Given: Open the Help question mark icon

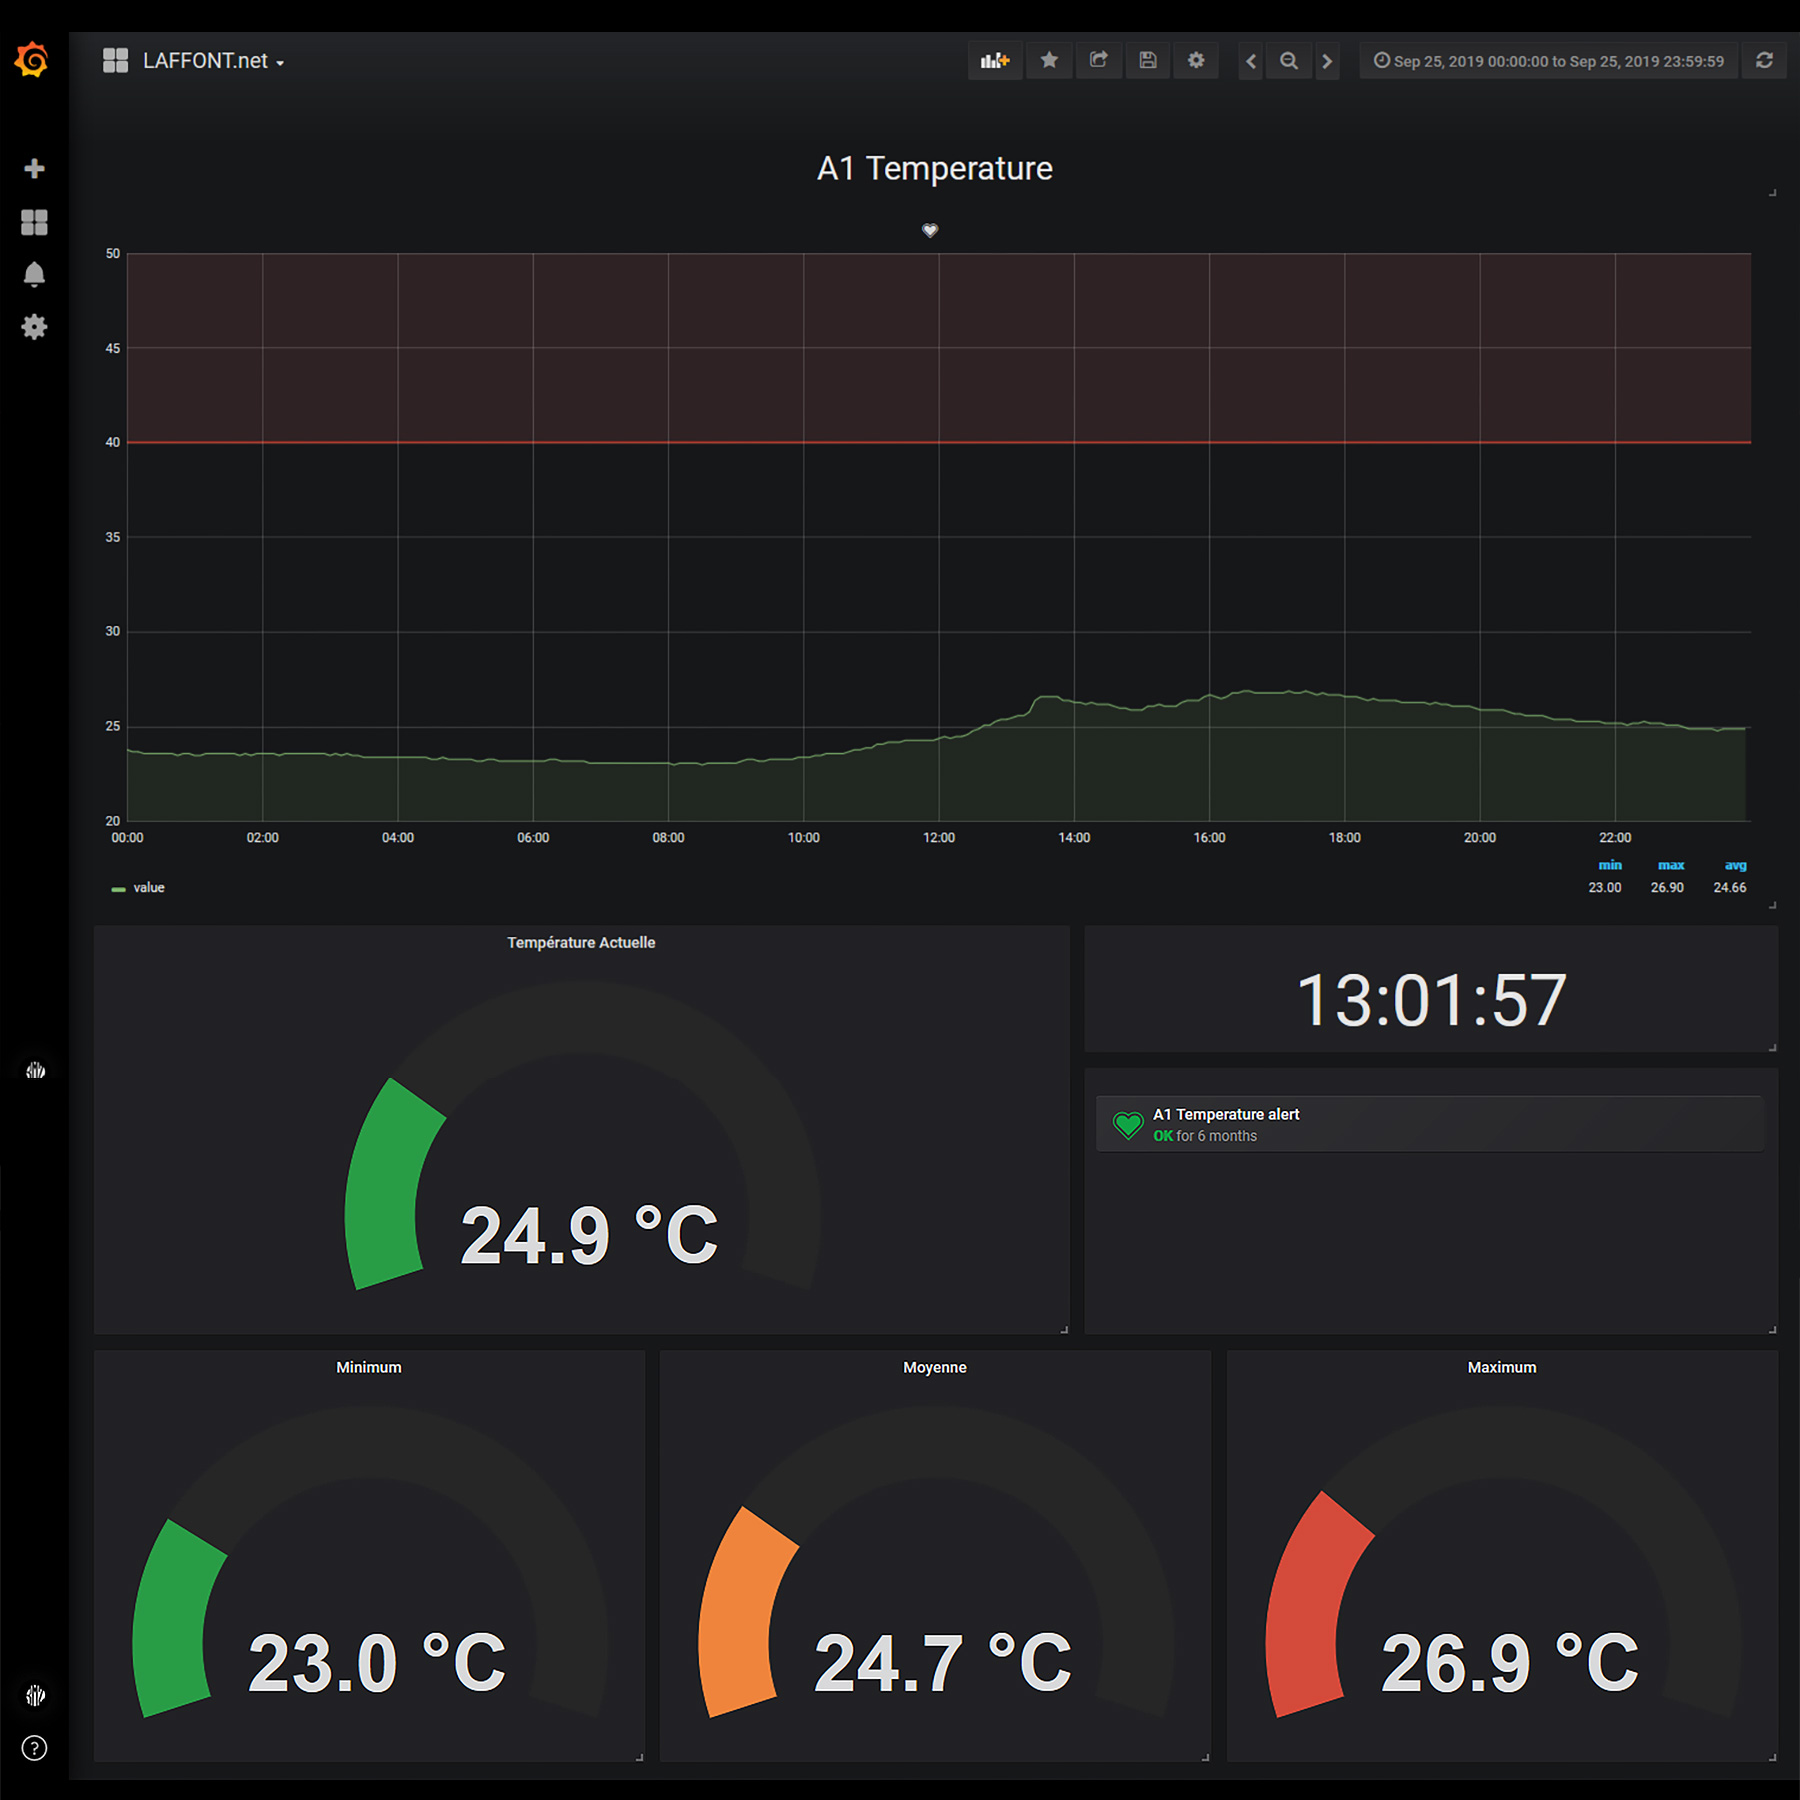Looking at the screenshot, I should [x=34, y=1748].
